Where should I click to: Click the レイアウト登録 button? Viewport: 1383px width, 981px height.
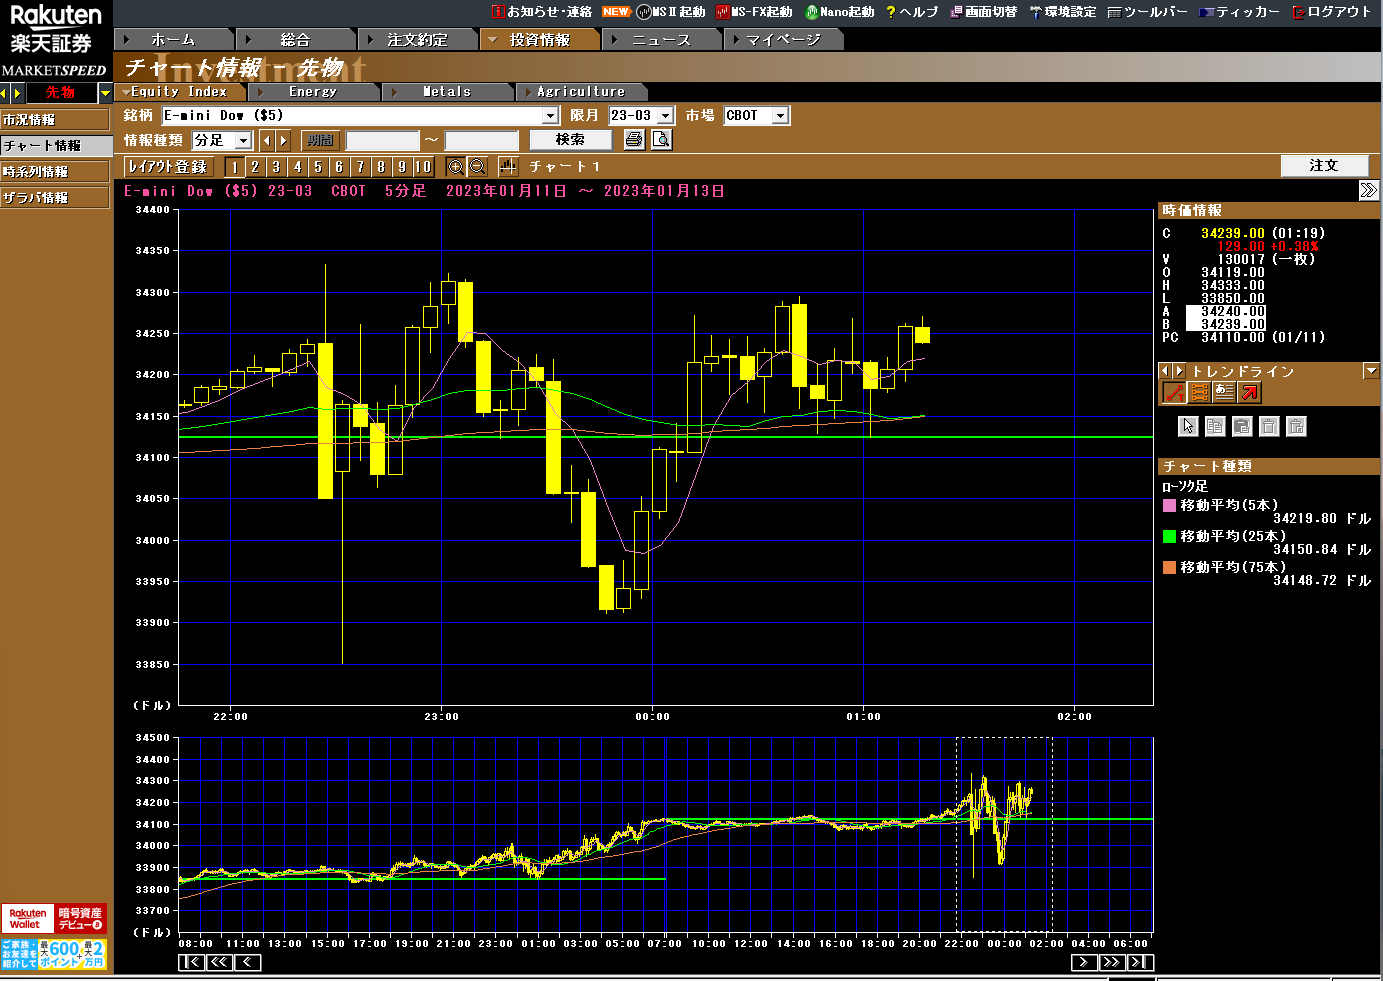click(168, 167)
